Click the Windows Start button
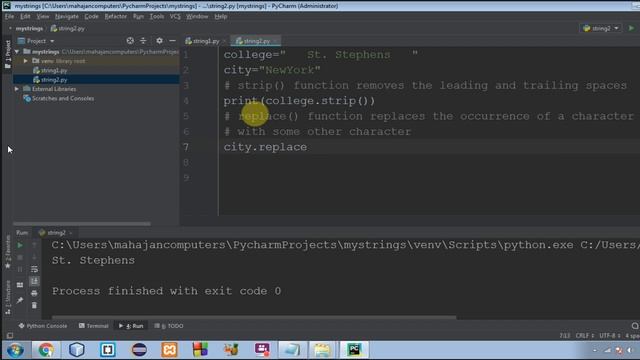640x360 pixels. tap(15, 350)
